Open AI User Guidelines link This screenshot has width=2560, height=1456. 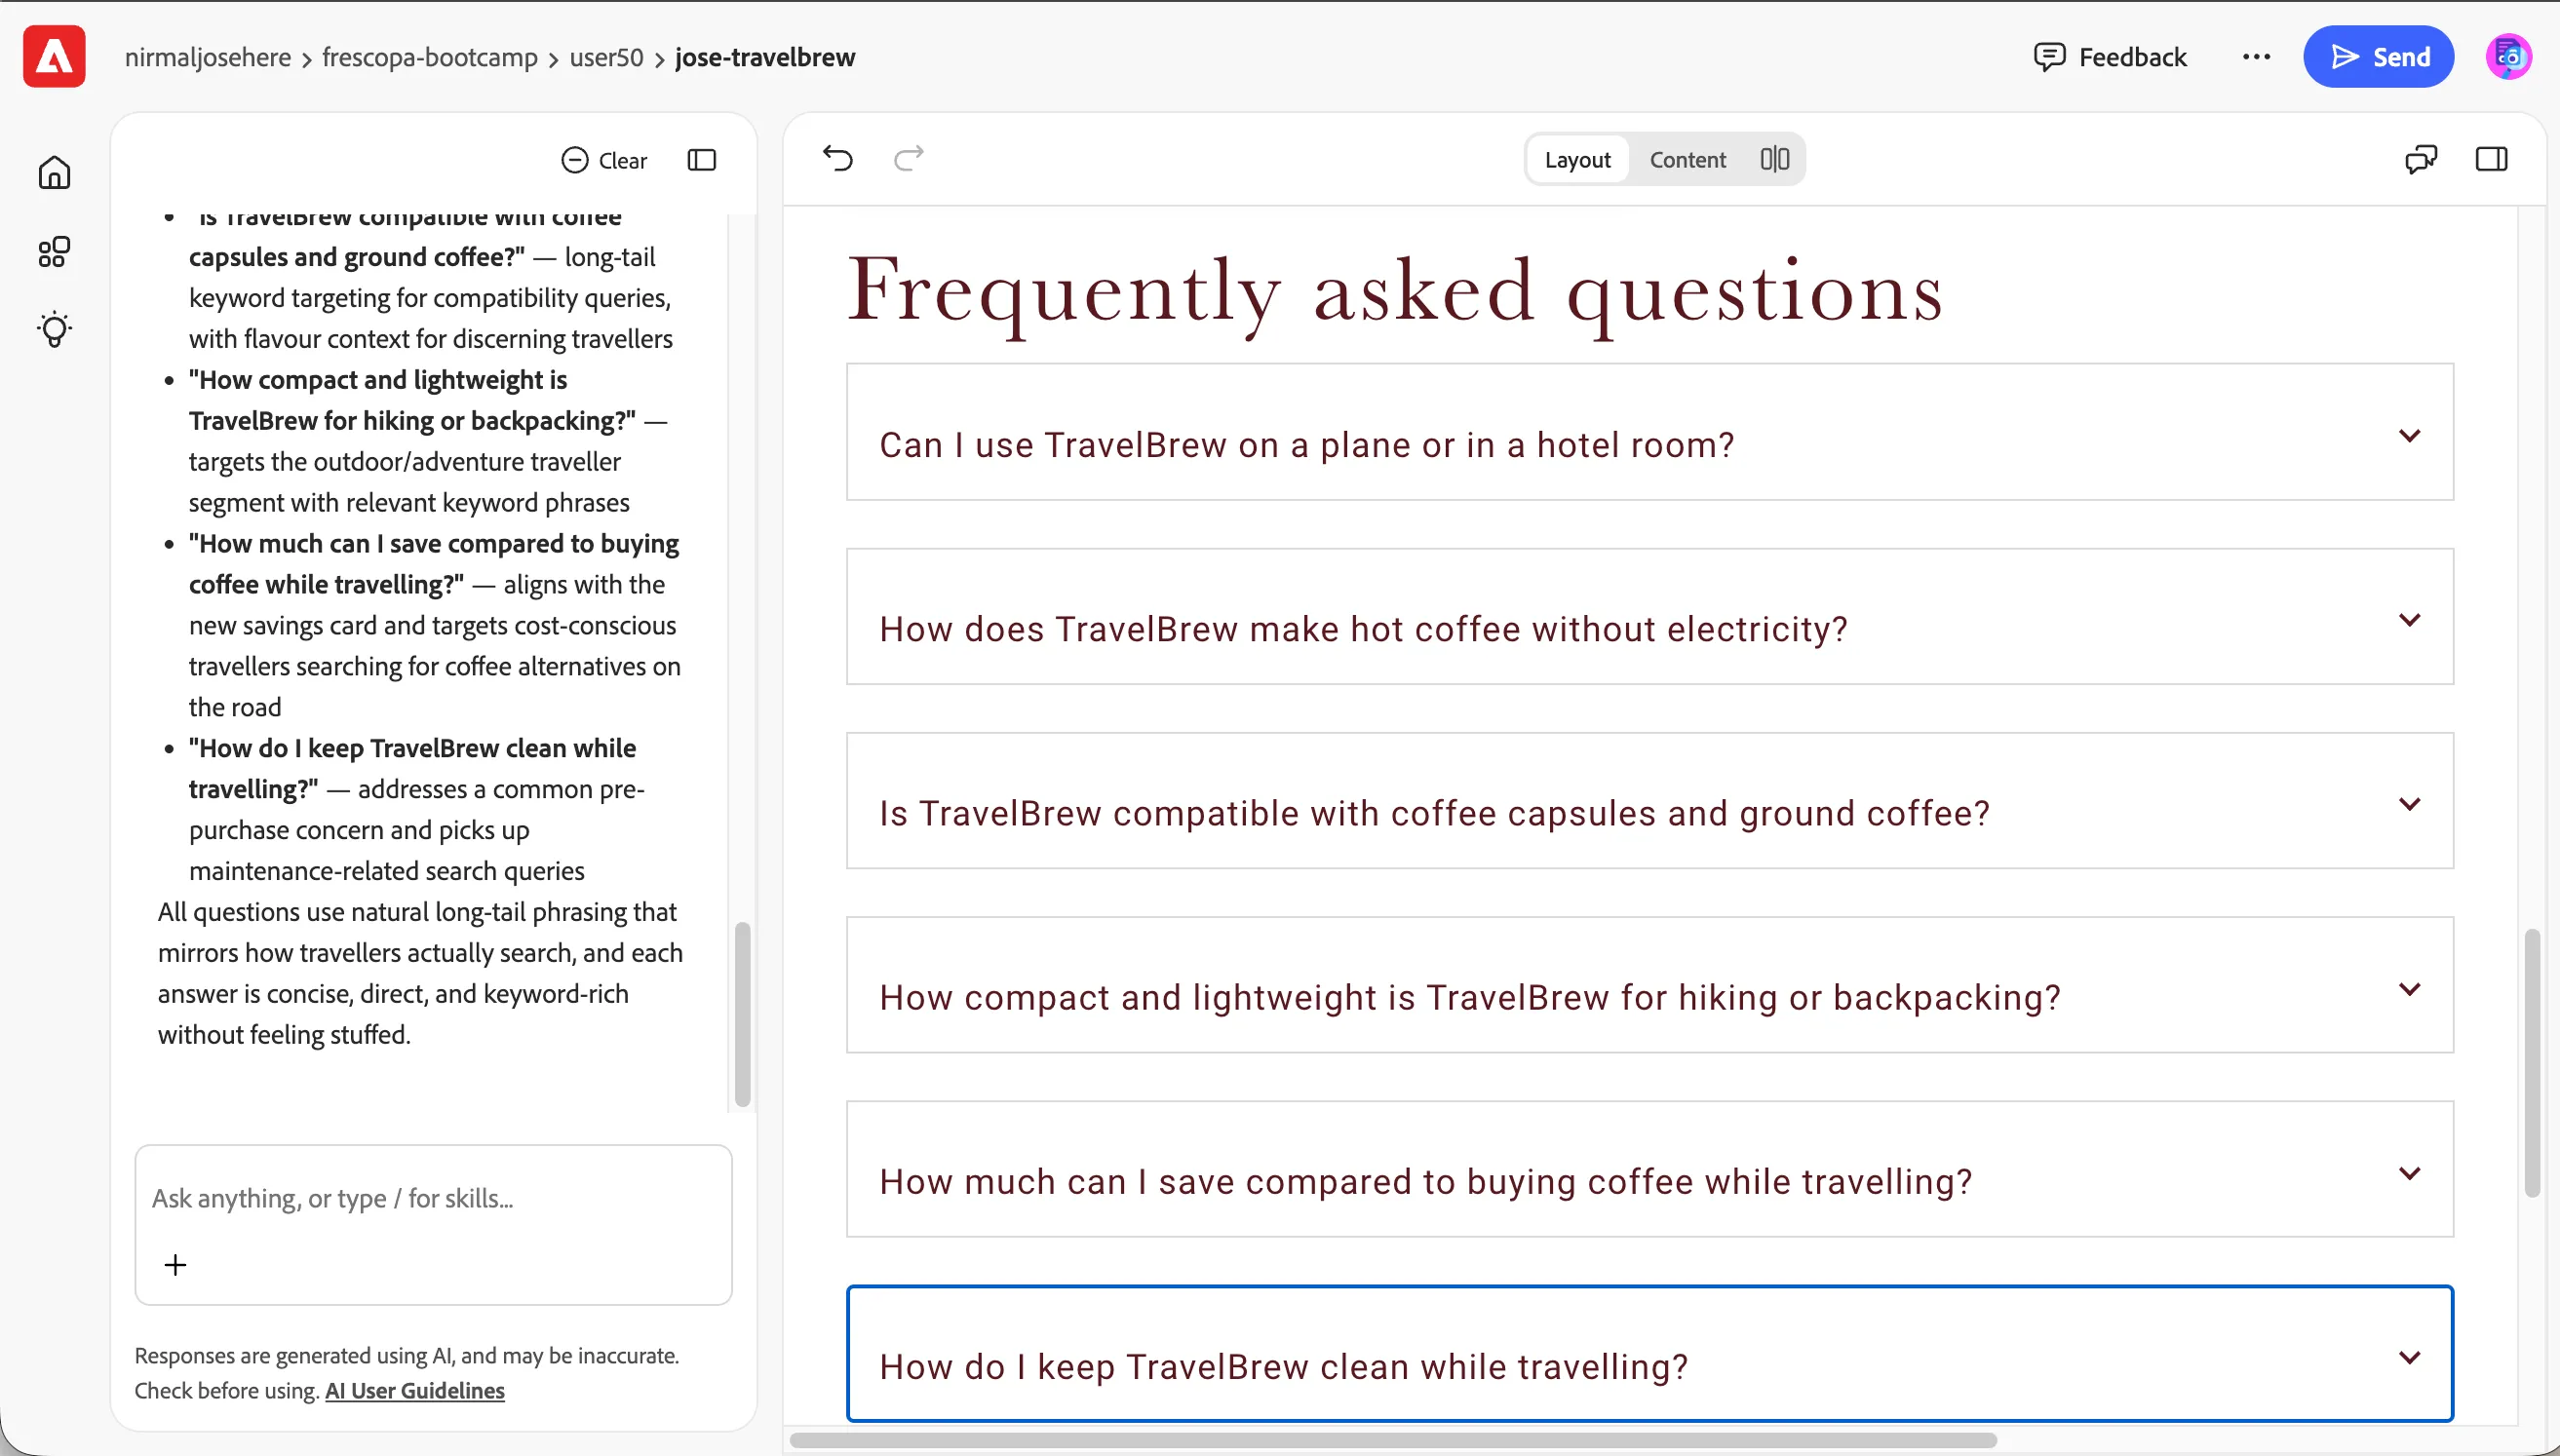(x=415, y=1390)
